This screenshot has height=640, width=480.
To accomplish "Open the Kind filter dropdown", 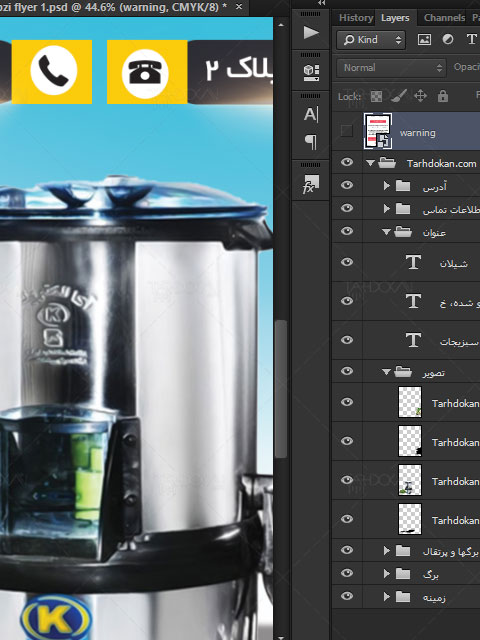I will tap(371, 40).
